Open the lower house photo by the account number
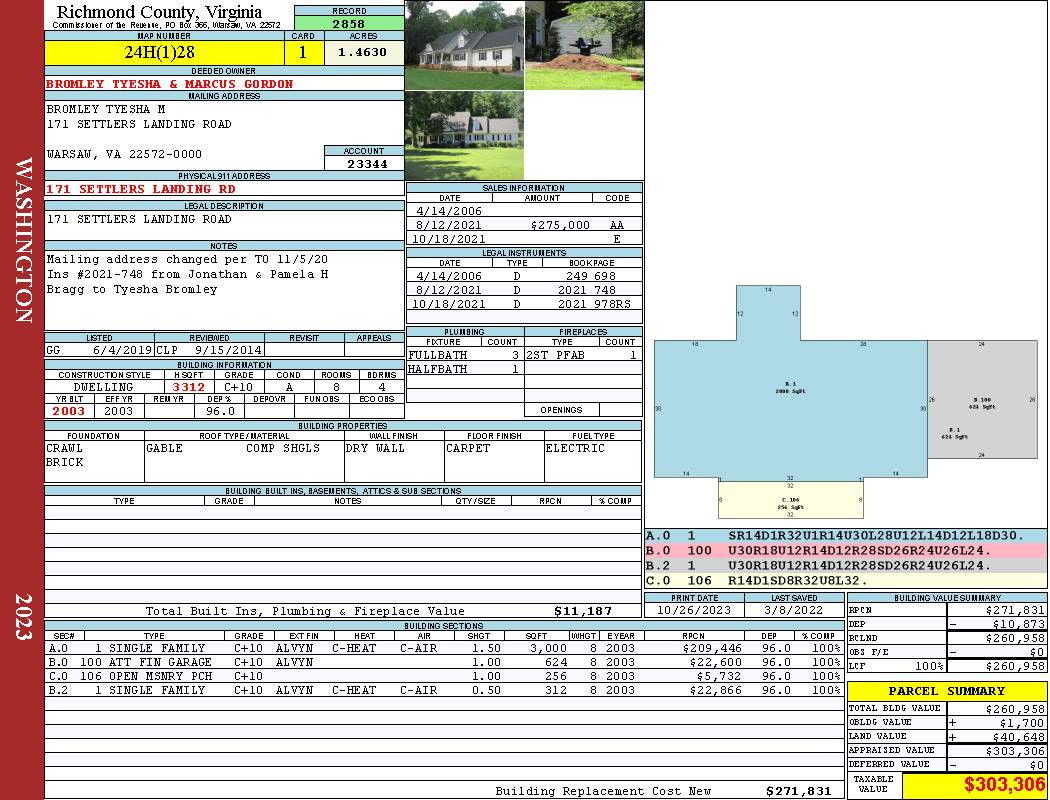 click(x=464, y=136)
